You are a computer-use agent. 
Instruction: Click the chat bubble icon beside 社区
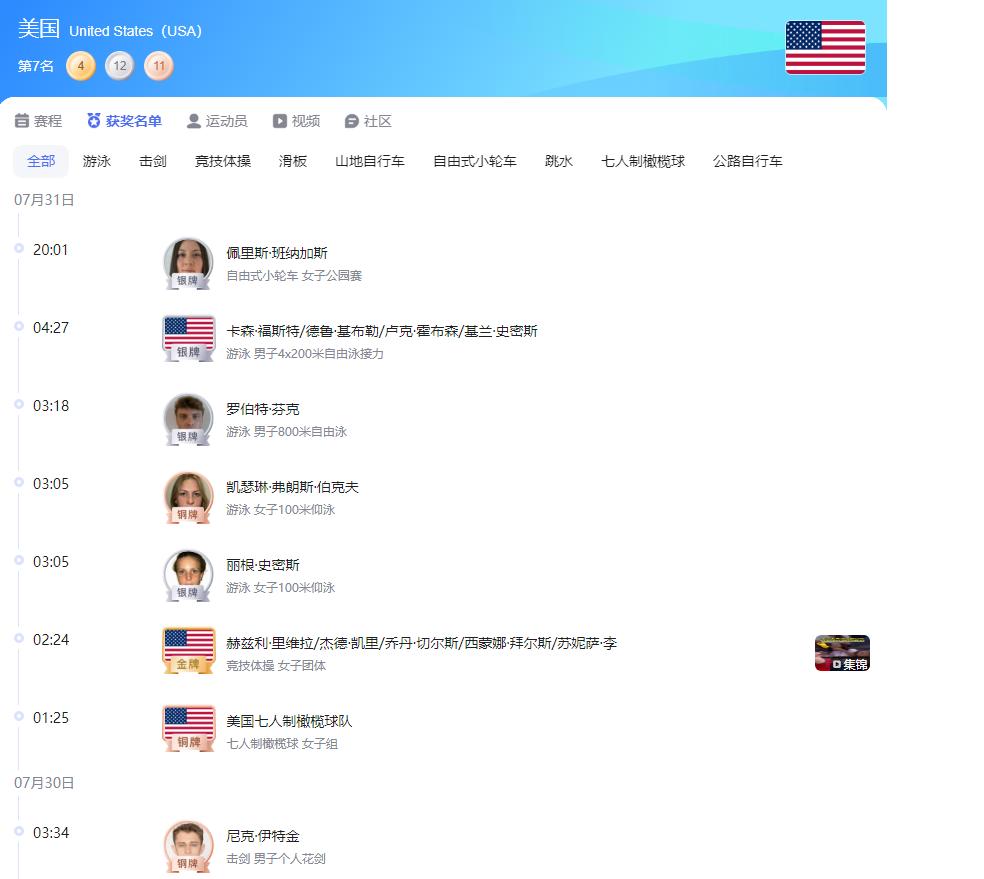pyautogui.click(x=352, y=121)
